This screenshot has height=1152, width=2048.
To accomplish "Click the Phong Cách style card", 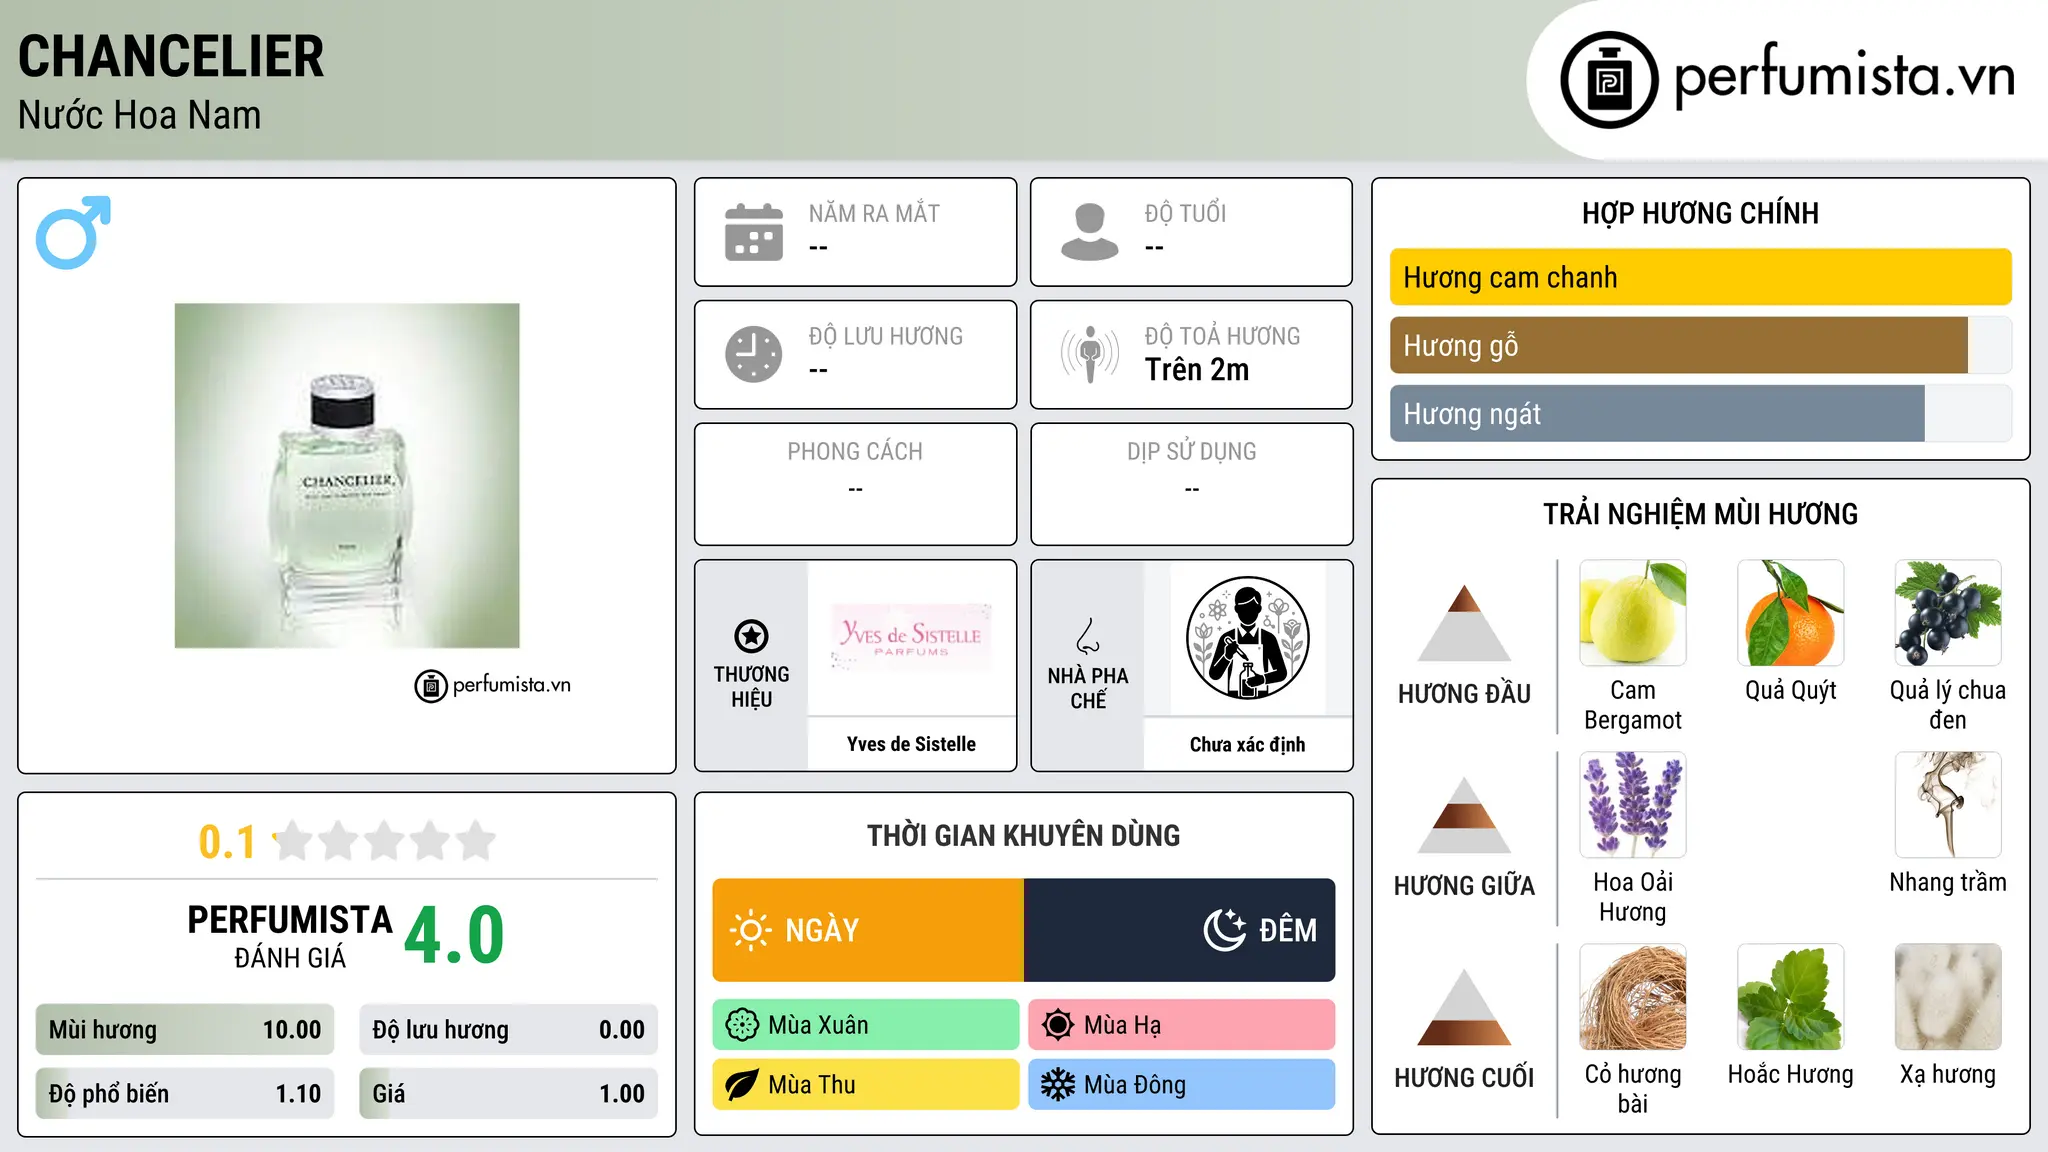I will [855, 484].
